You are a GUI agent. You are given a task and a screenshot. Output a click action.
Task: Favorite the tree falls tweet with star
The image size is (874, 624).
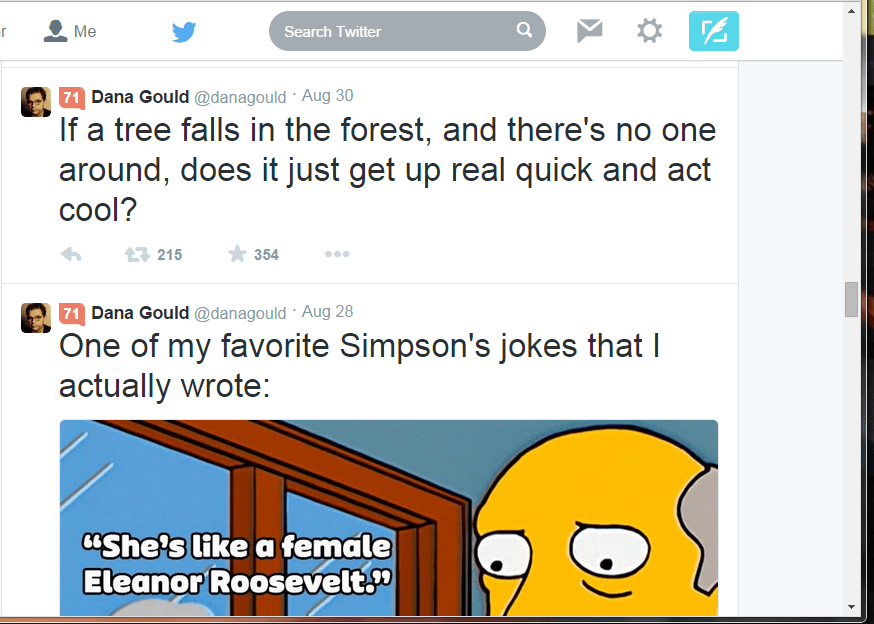click(x=237, y=254)
